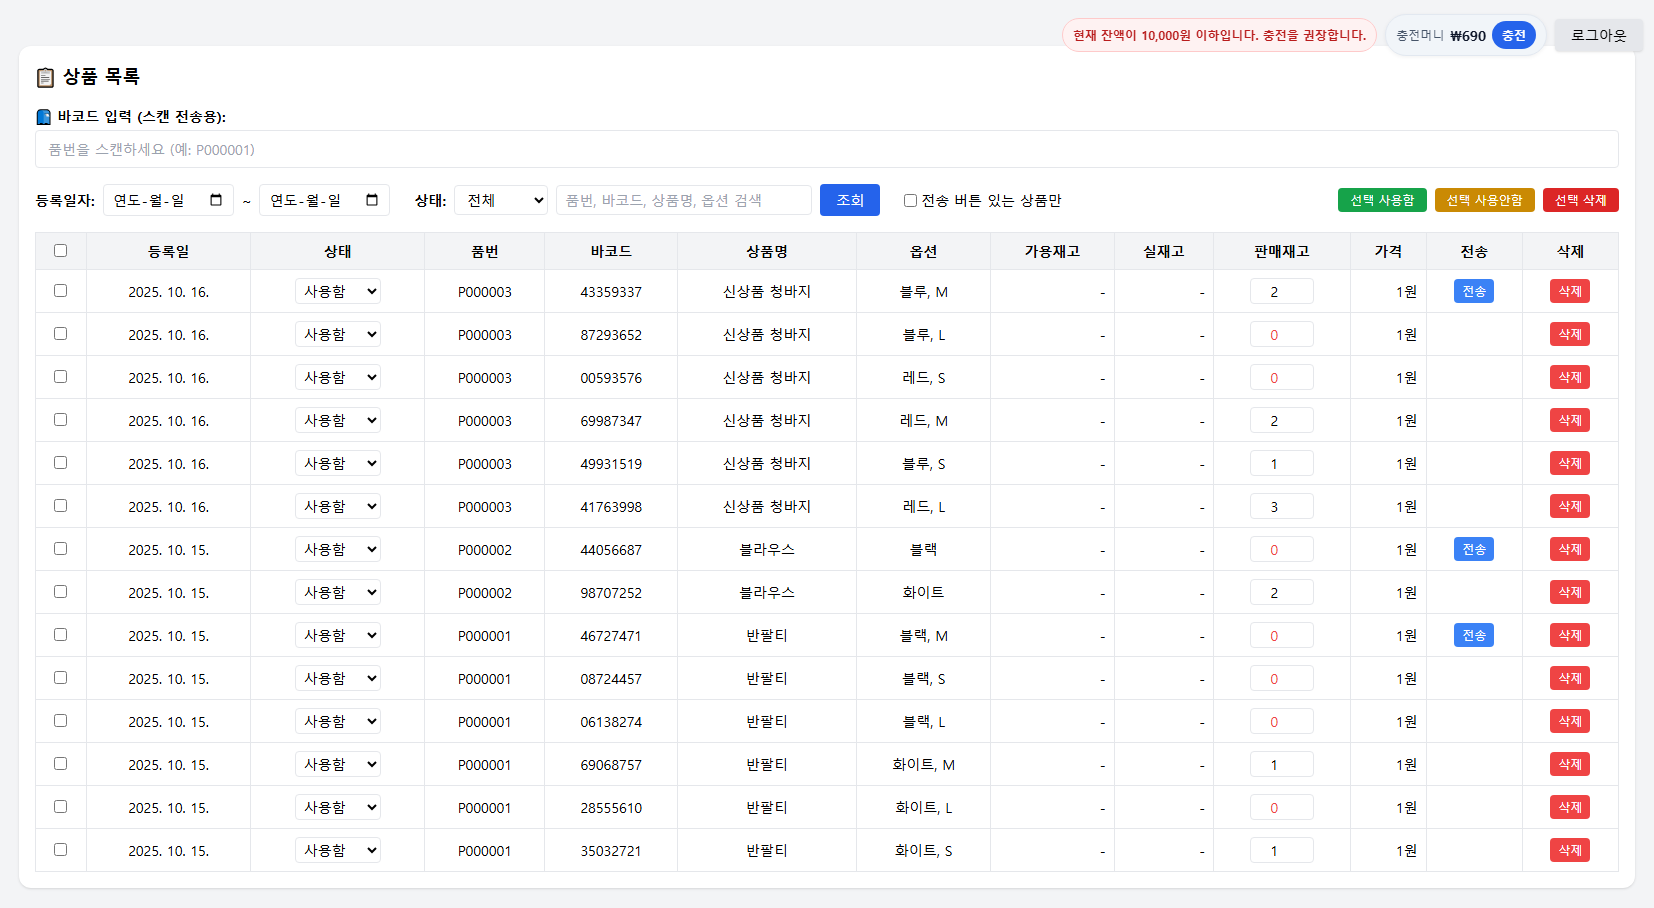Click the orange 선택 사용안함 button

click(x=1484, y=199)
